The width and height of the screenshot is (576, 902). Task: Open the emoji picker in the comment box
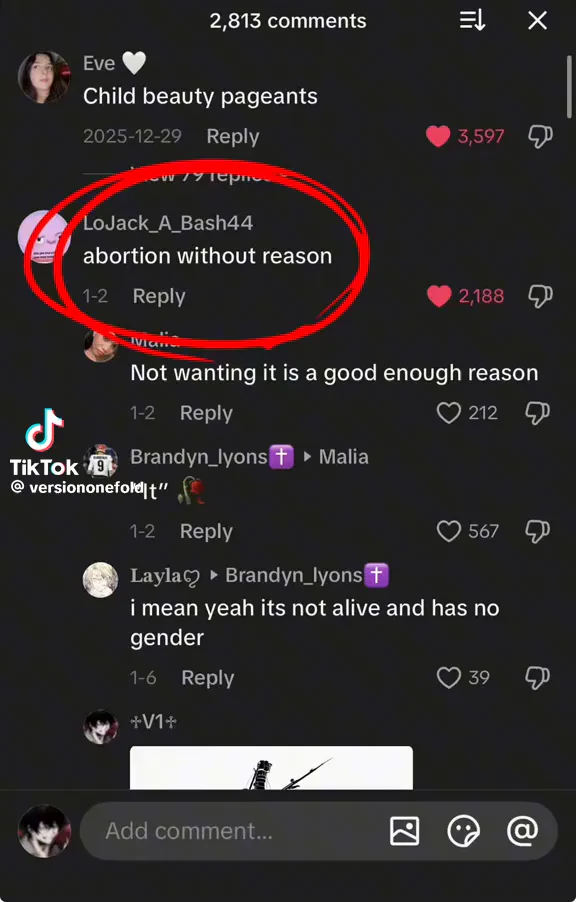coord(463,831)
